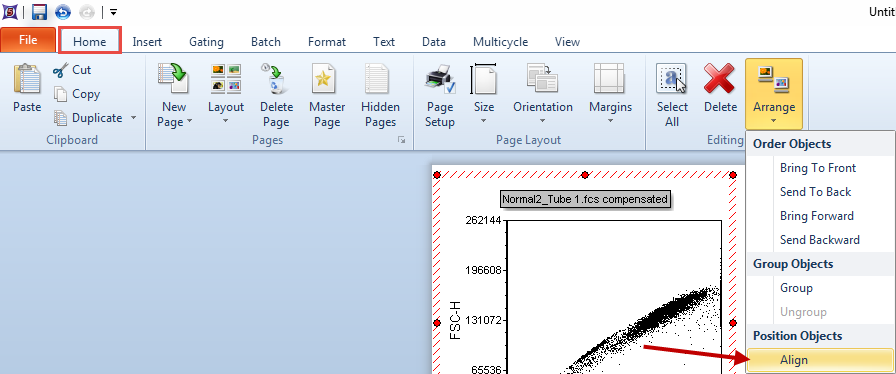Open the Format ribbon tab
This screenshot has width=896, height=374.
pos(327,42)
